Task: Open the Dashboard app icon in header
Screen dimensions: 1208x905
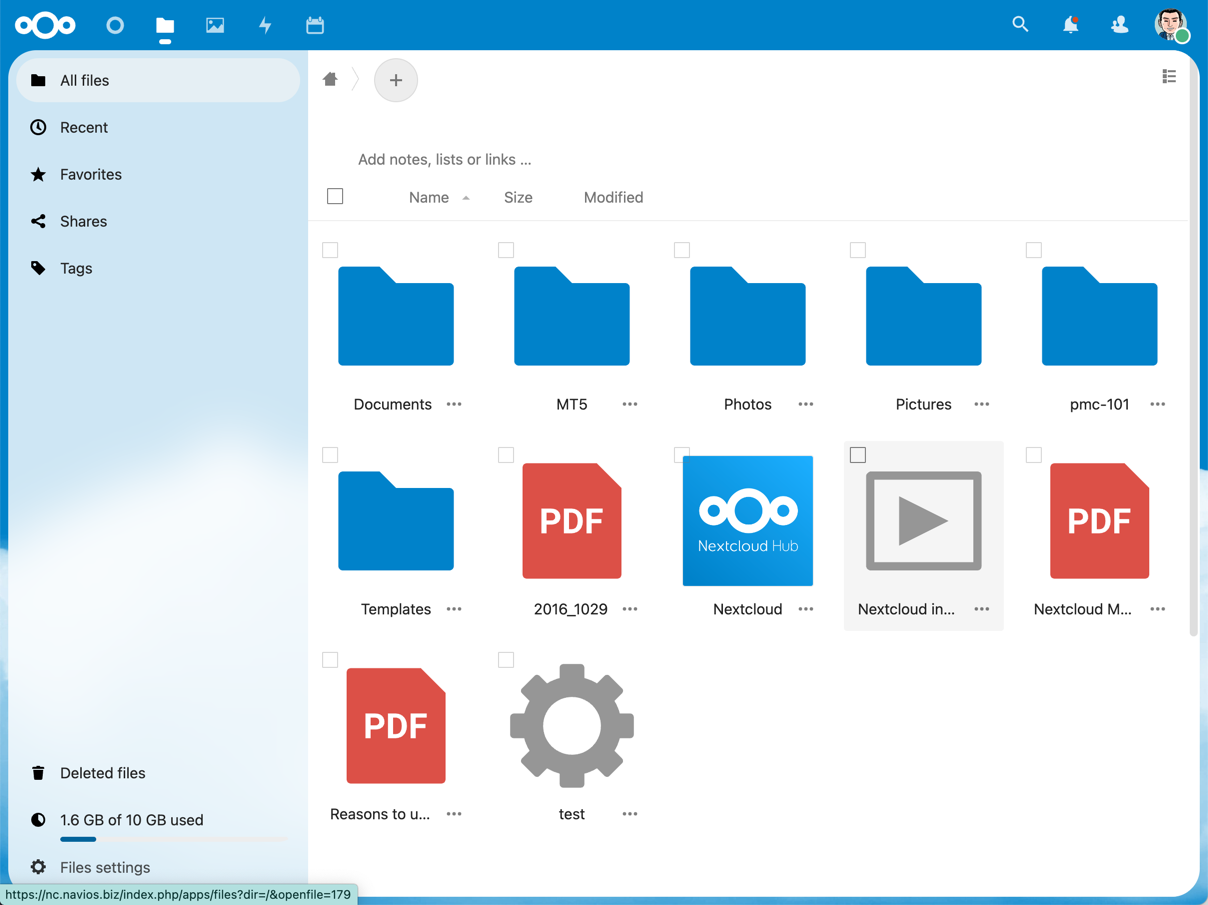Action: (115, 25)
